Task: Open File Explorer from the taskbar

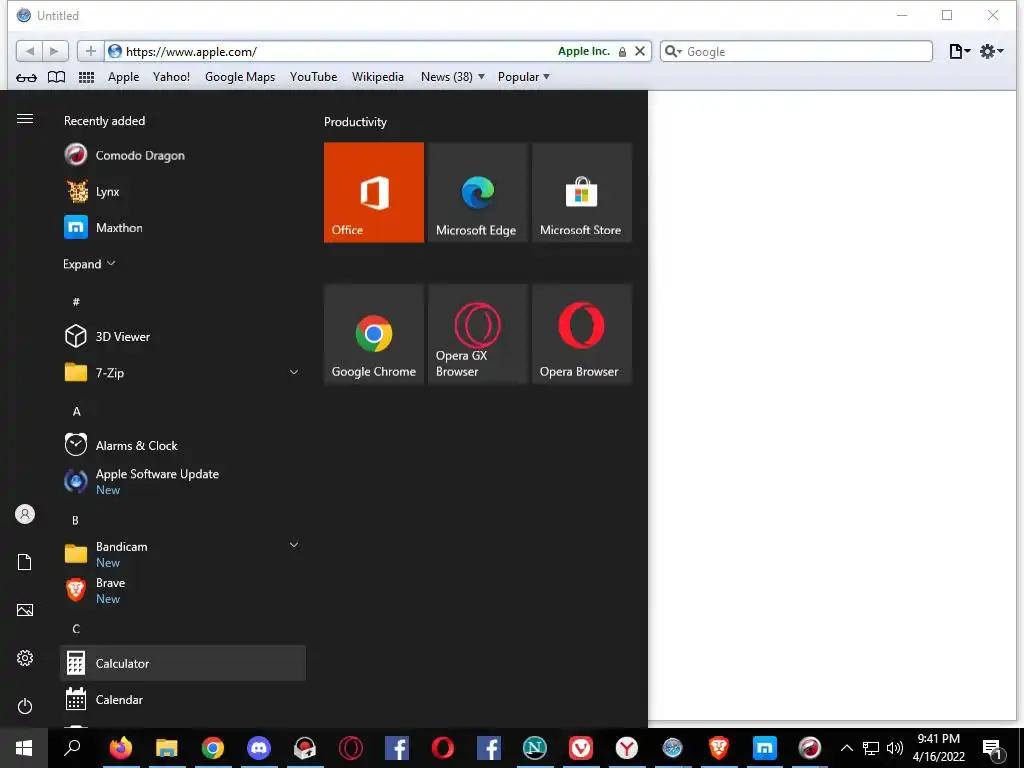Action: click(167, 748)
